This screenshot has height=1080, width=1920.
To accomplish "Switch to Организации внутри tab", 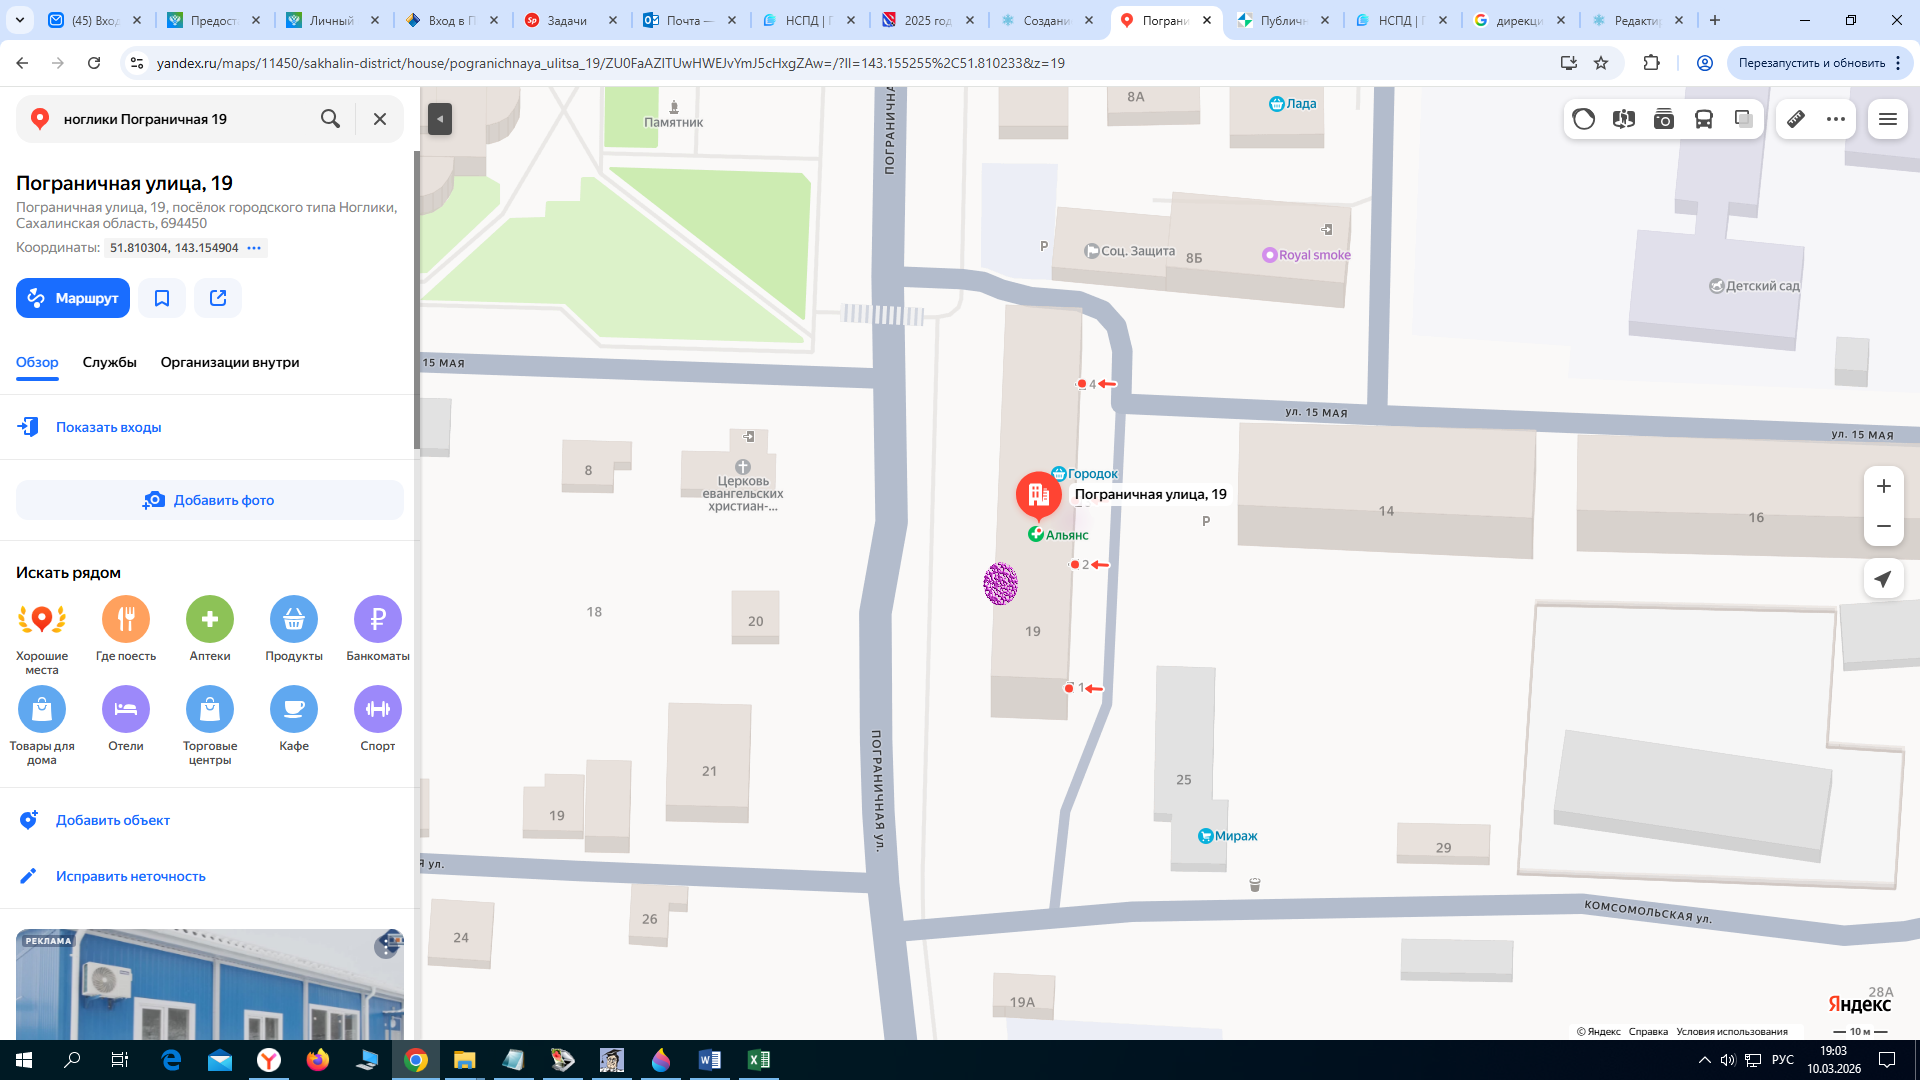I will 230,362.
